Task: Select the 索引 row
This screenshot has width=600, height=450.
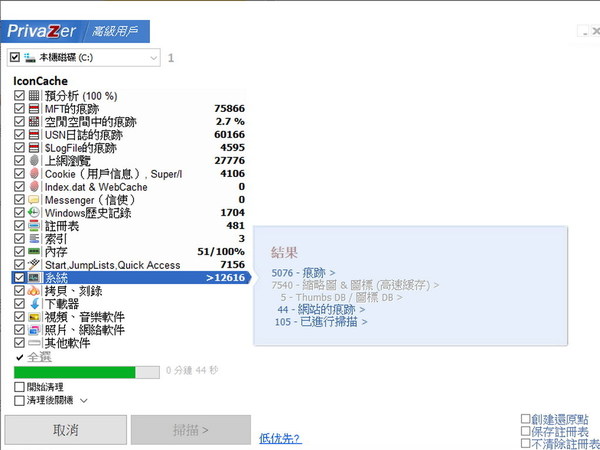Action: [129, 239]
